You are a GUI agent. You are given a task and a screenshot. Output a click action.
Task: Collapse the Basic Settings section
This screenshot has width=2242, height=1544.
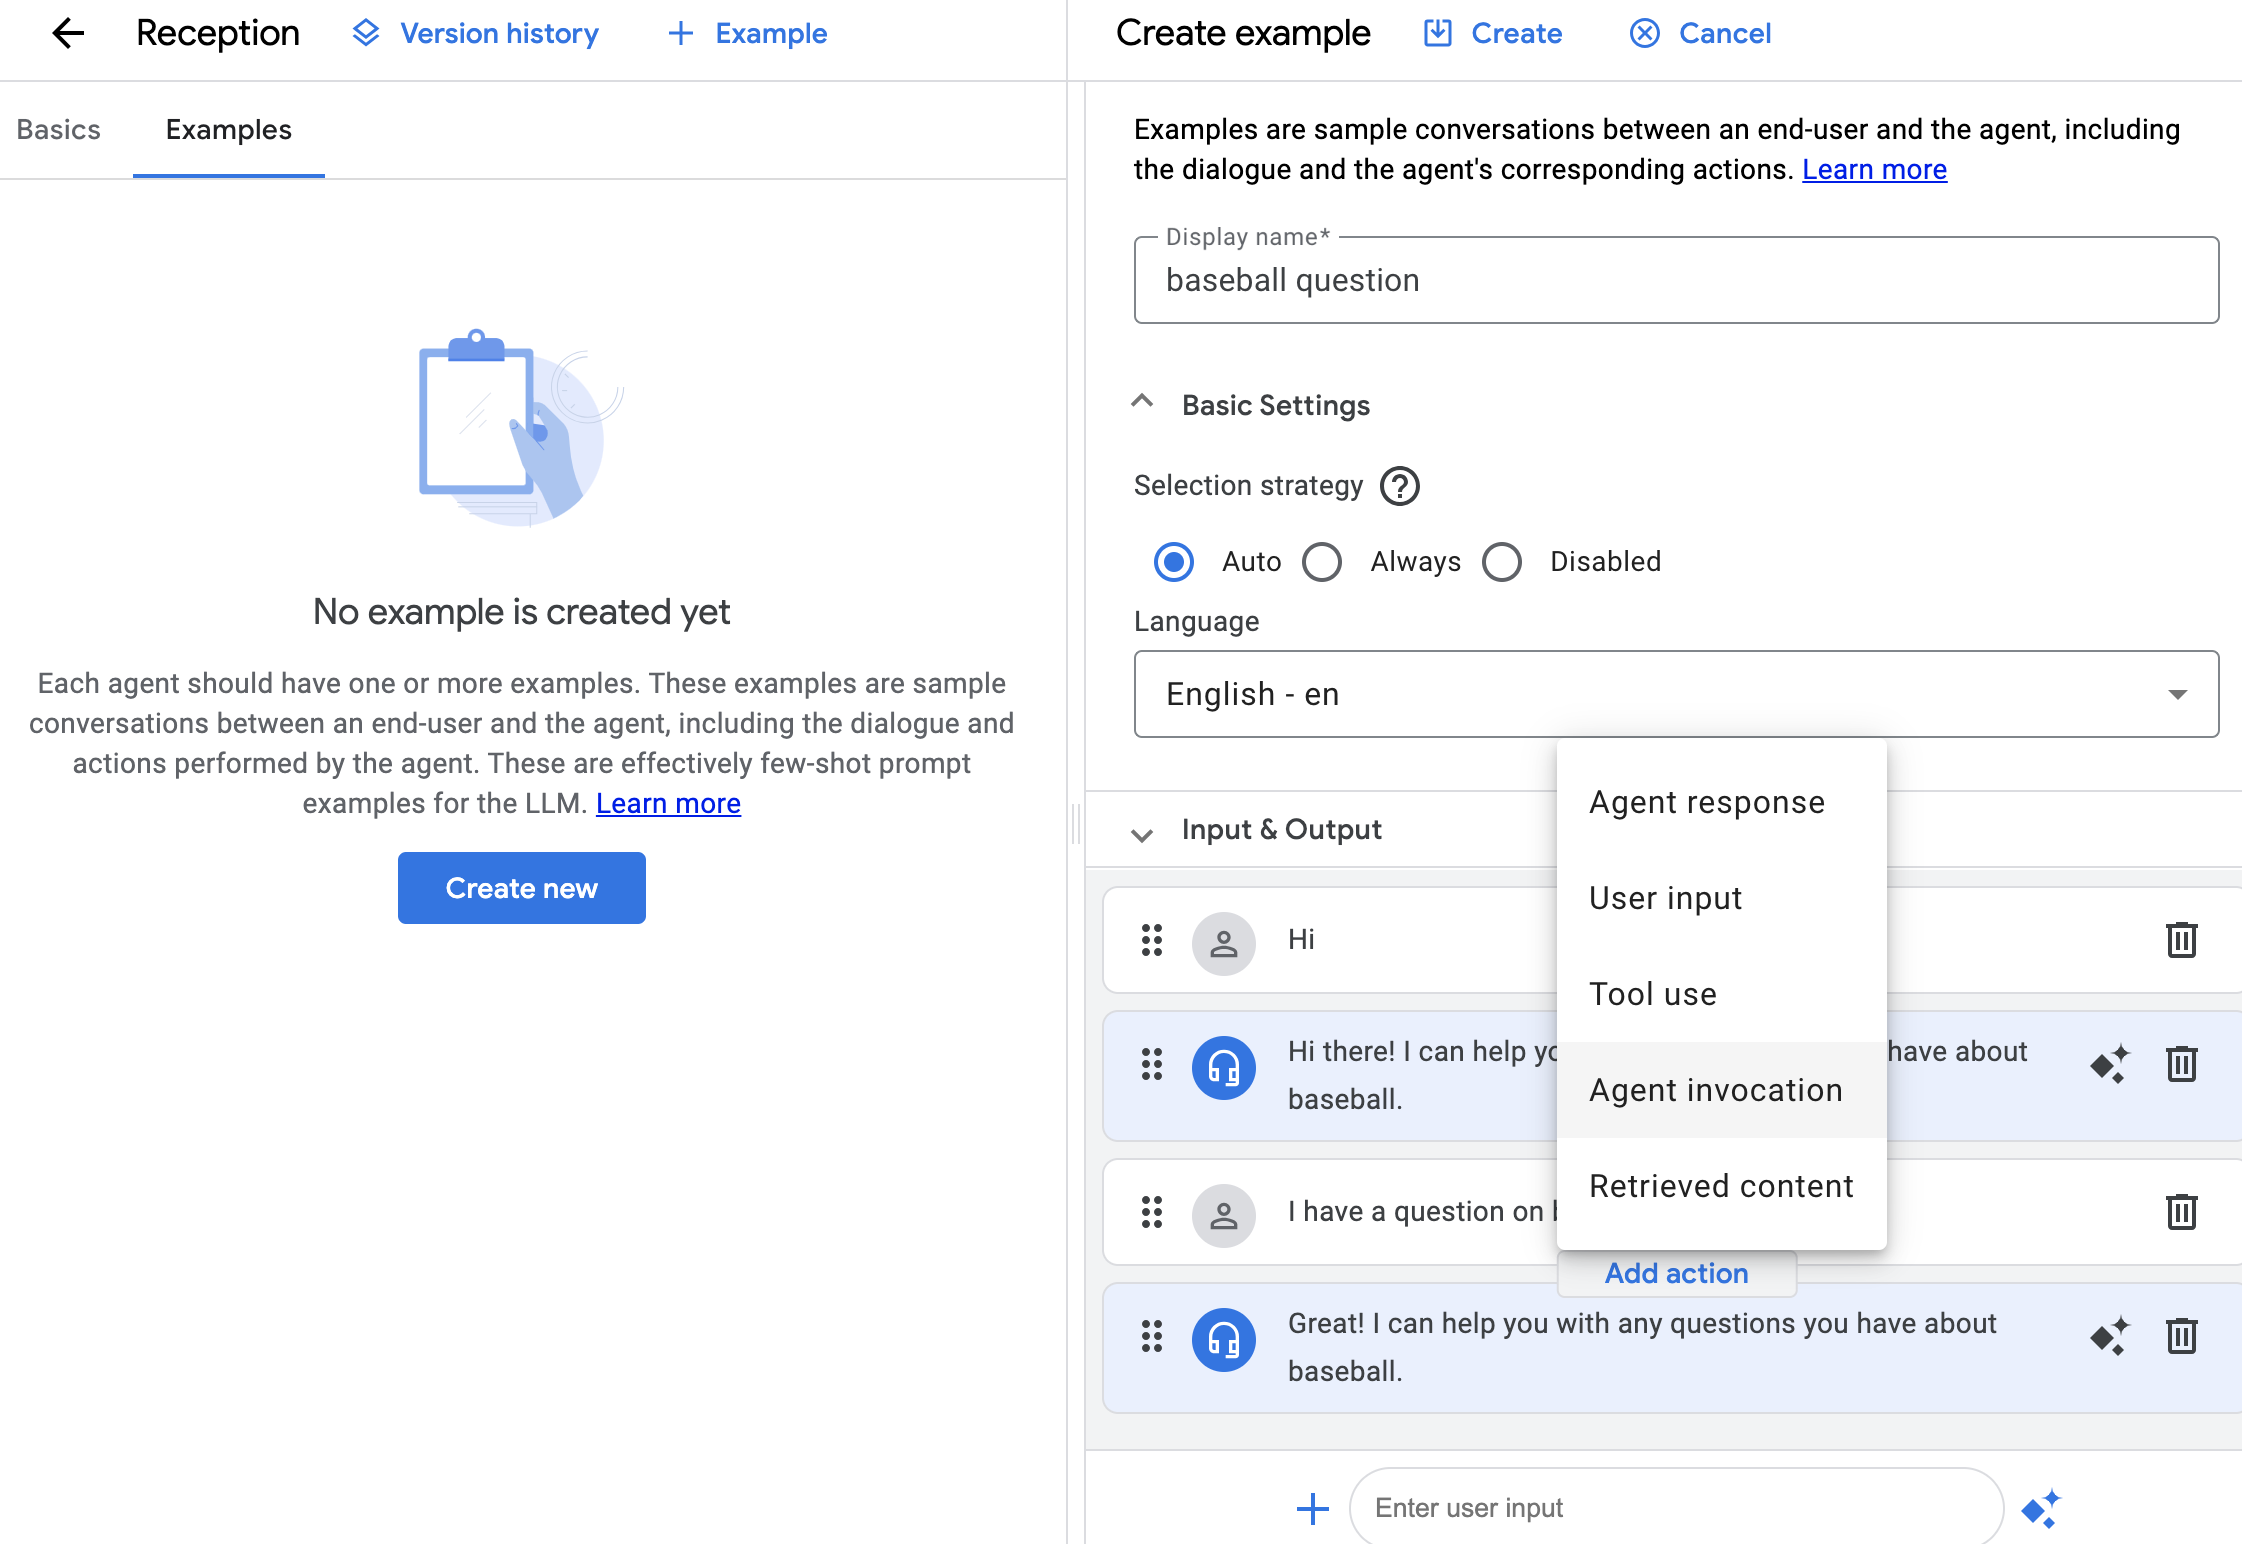pyautogui.click(x=1142, y=402)
